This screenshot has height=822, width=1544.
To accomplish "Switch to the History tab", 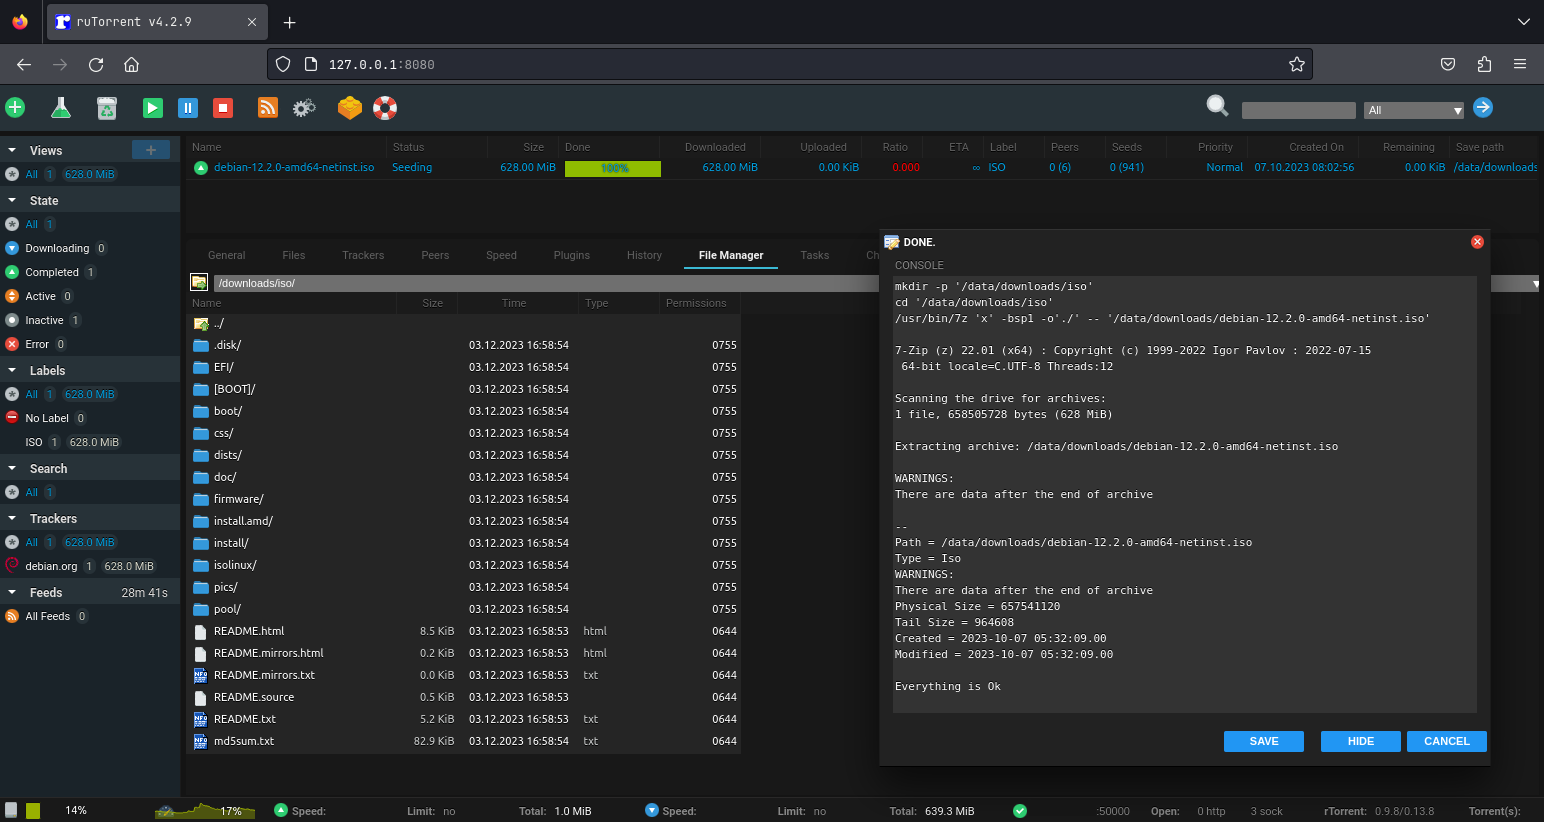I will click(644, 255).
